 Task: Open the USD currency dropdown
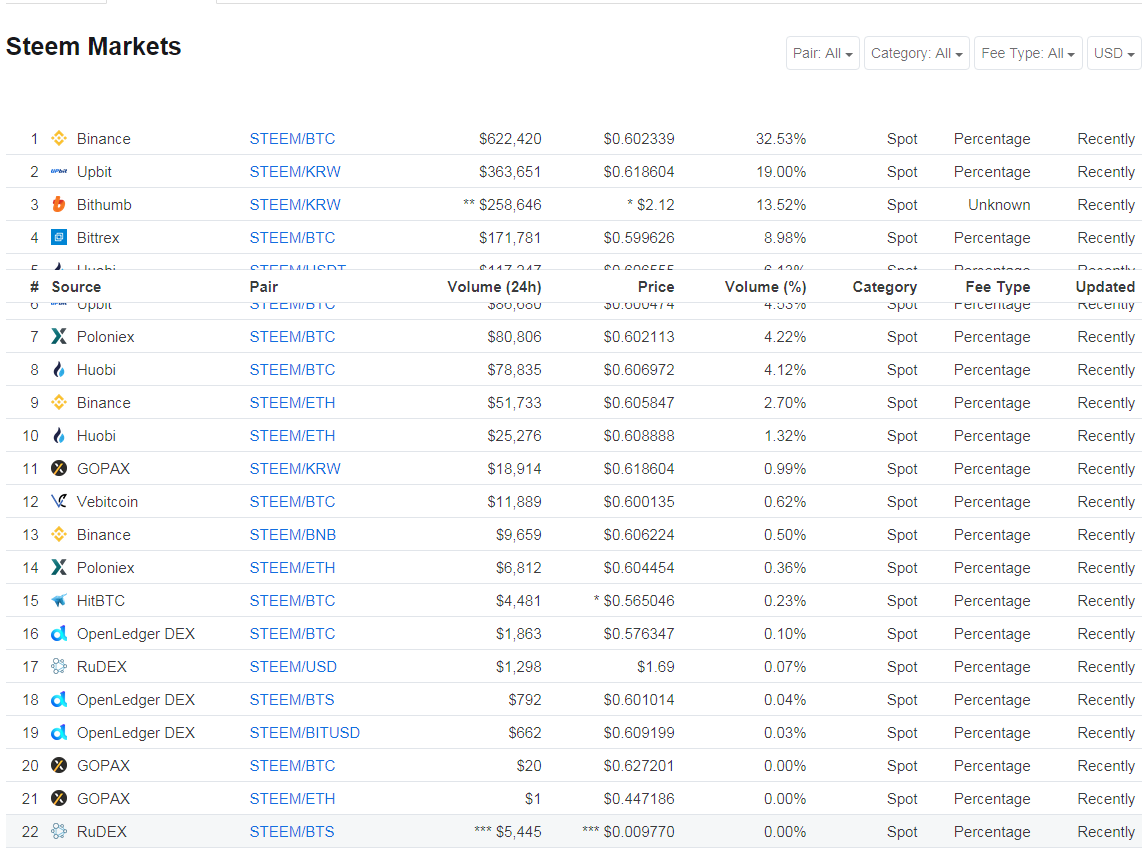point(1114,53)
